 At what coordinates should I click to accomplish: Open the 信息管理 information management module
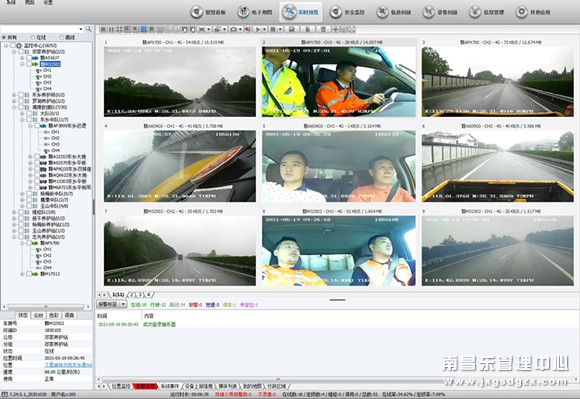(x=487, y=12)
